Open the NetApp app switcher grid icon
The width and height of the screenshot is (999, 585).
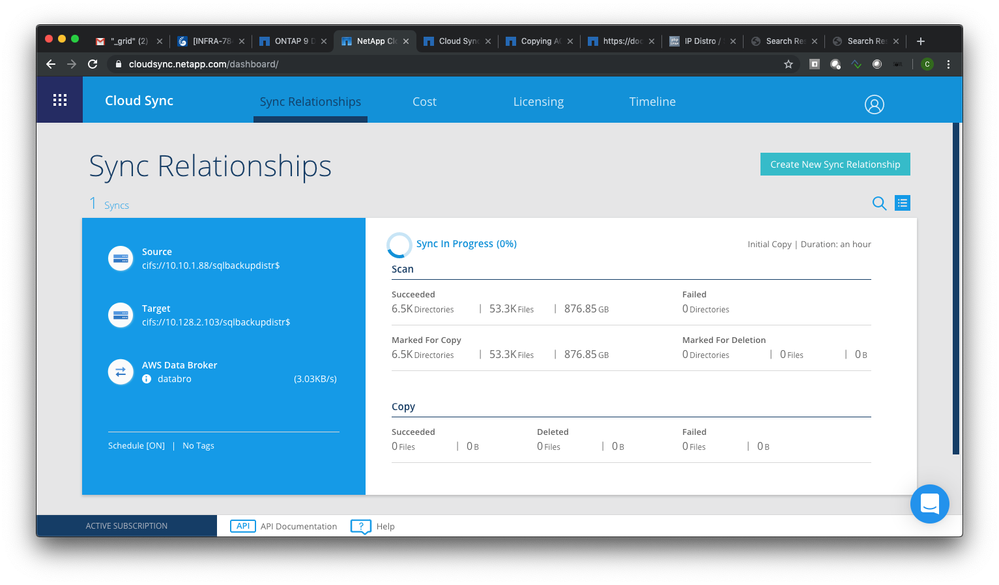pyautogui.click(x=60, y=100)
